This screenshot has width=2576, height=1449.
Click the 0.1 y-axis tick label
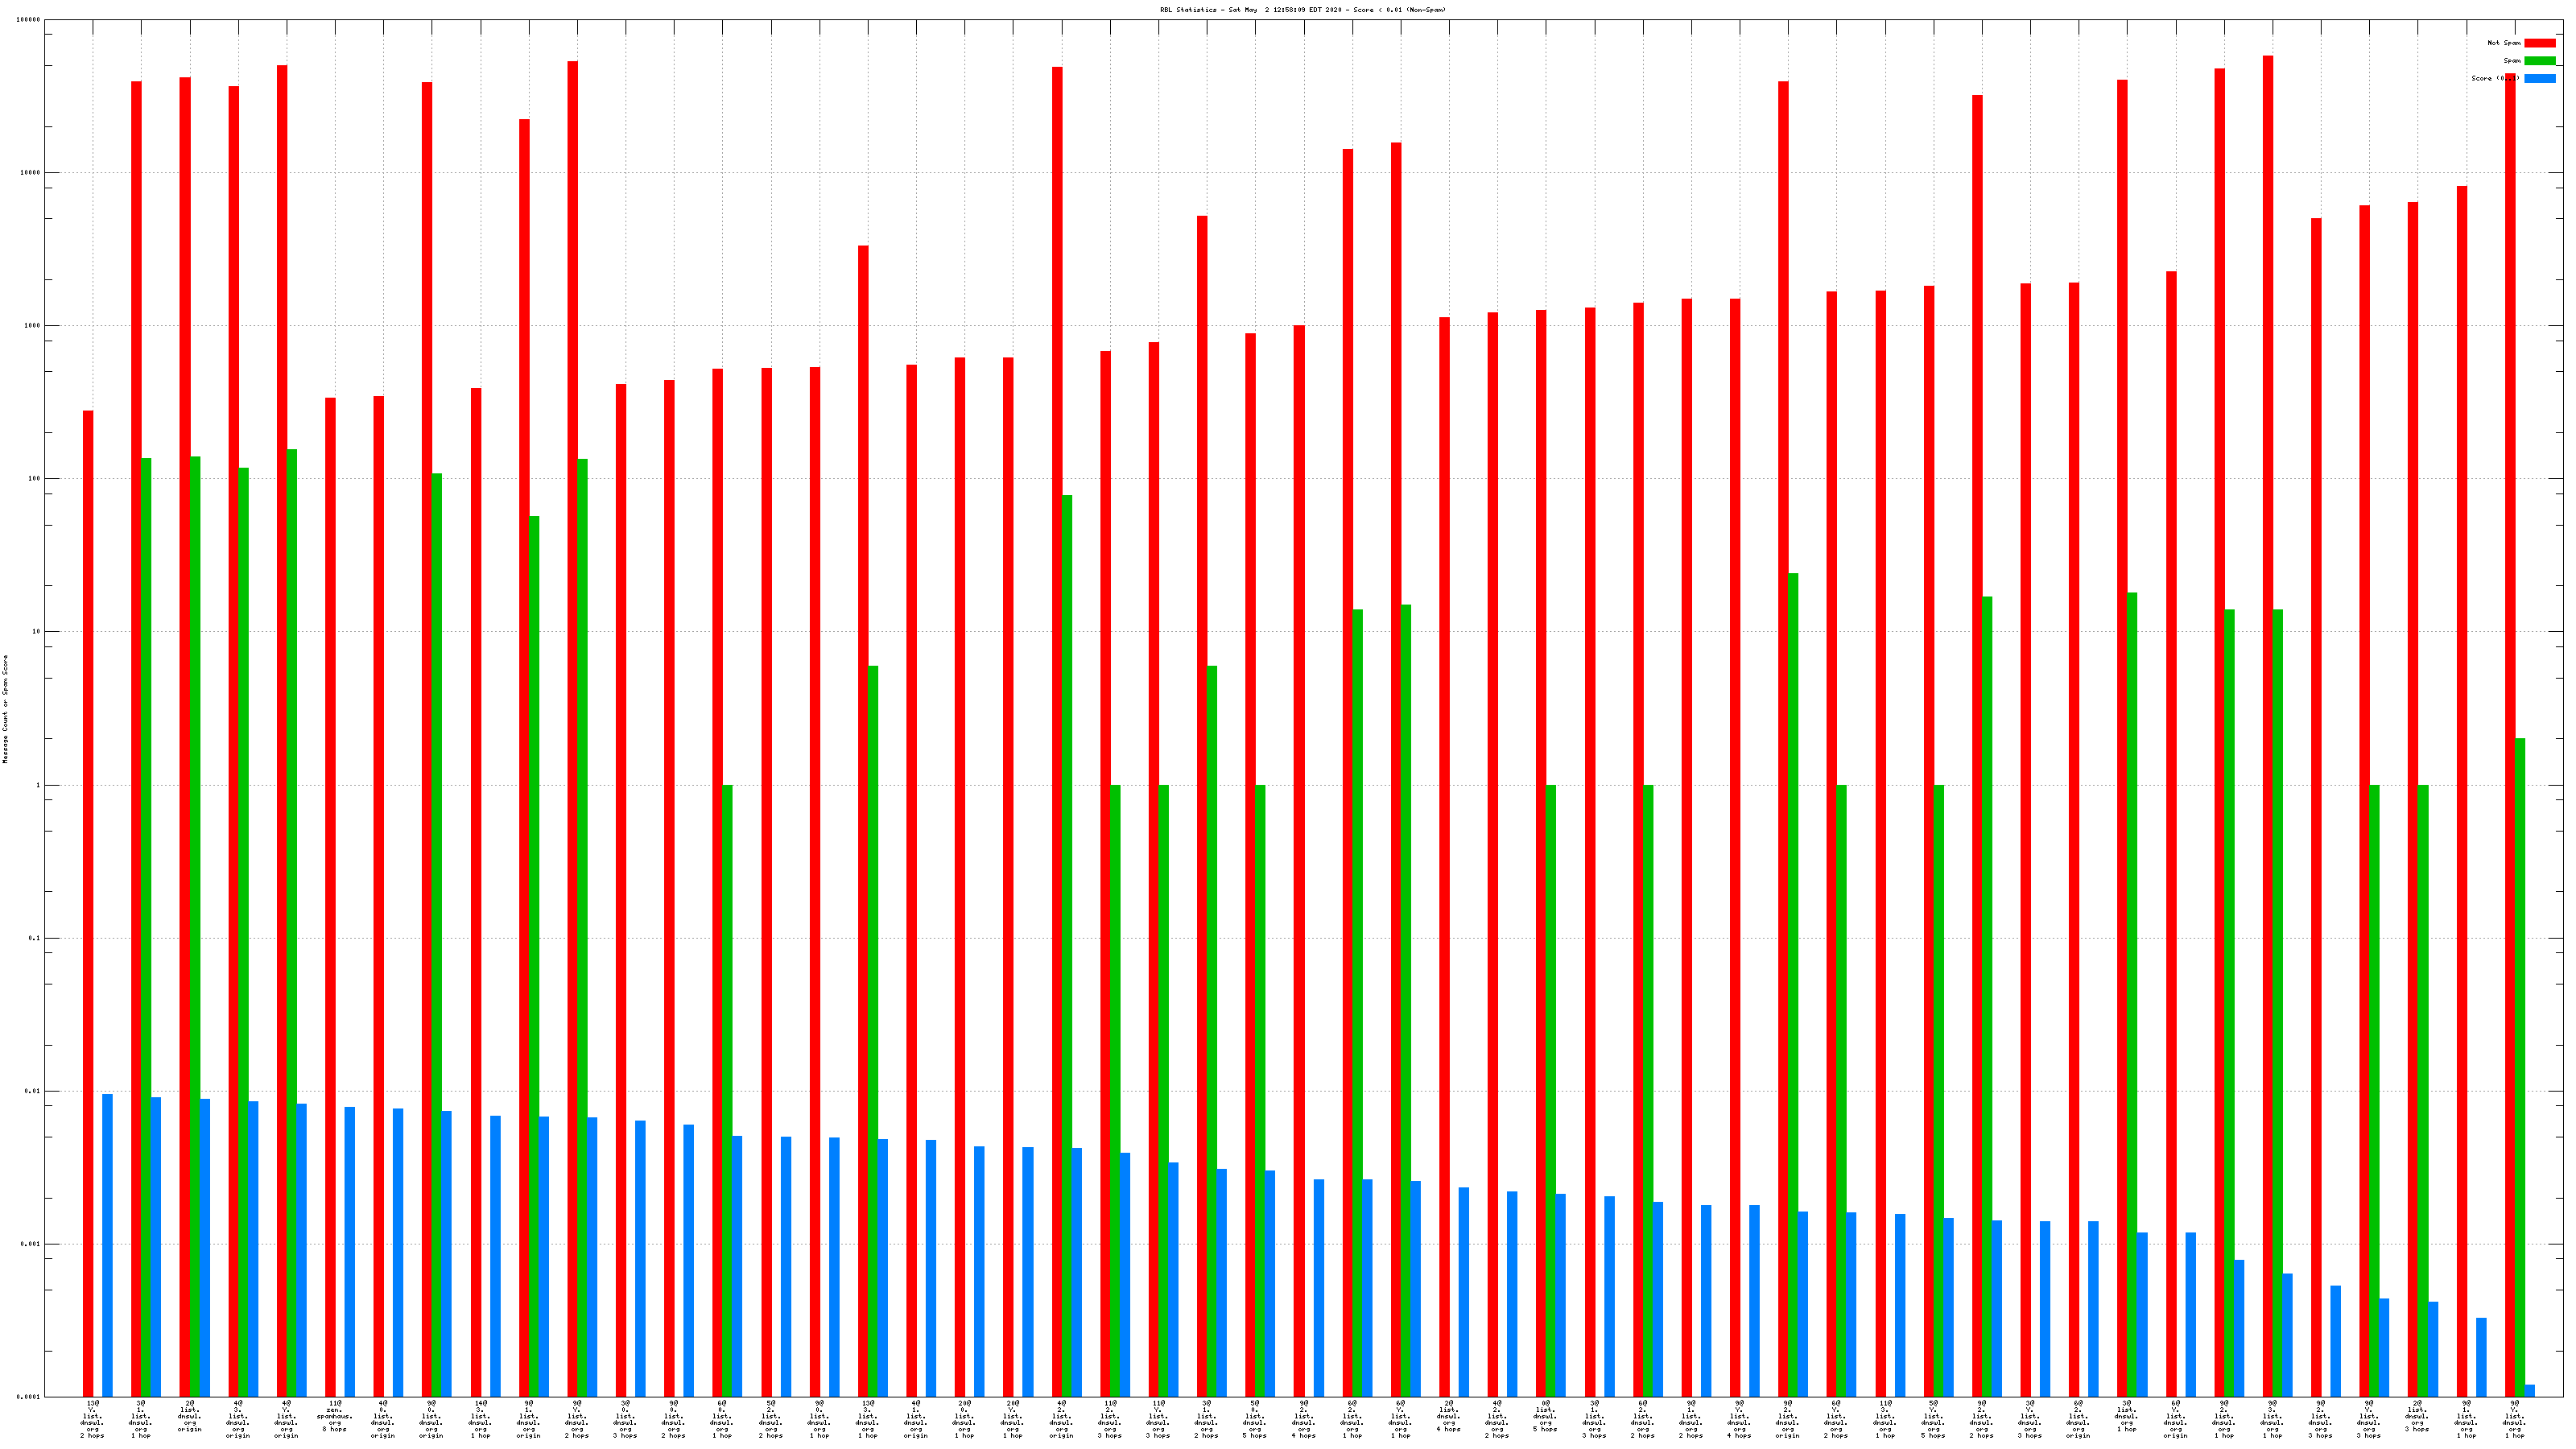[x=35, y=938]
